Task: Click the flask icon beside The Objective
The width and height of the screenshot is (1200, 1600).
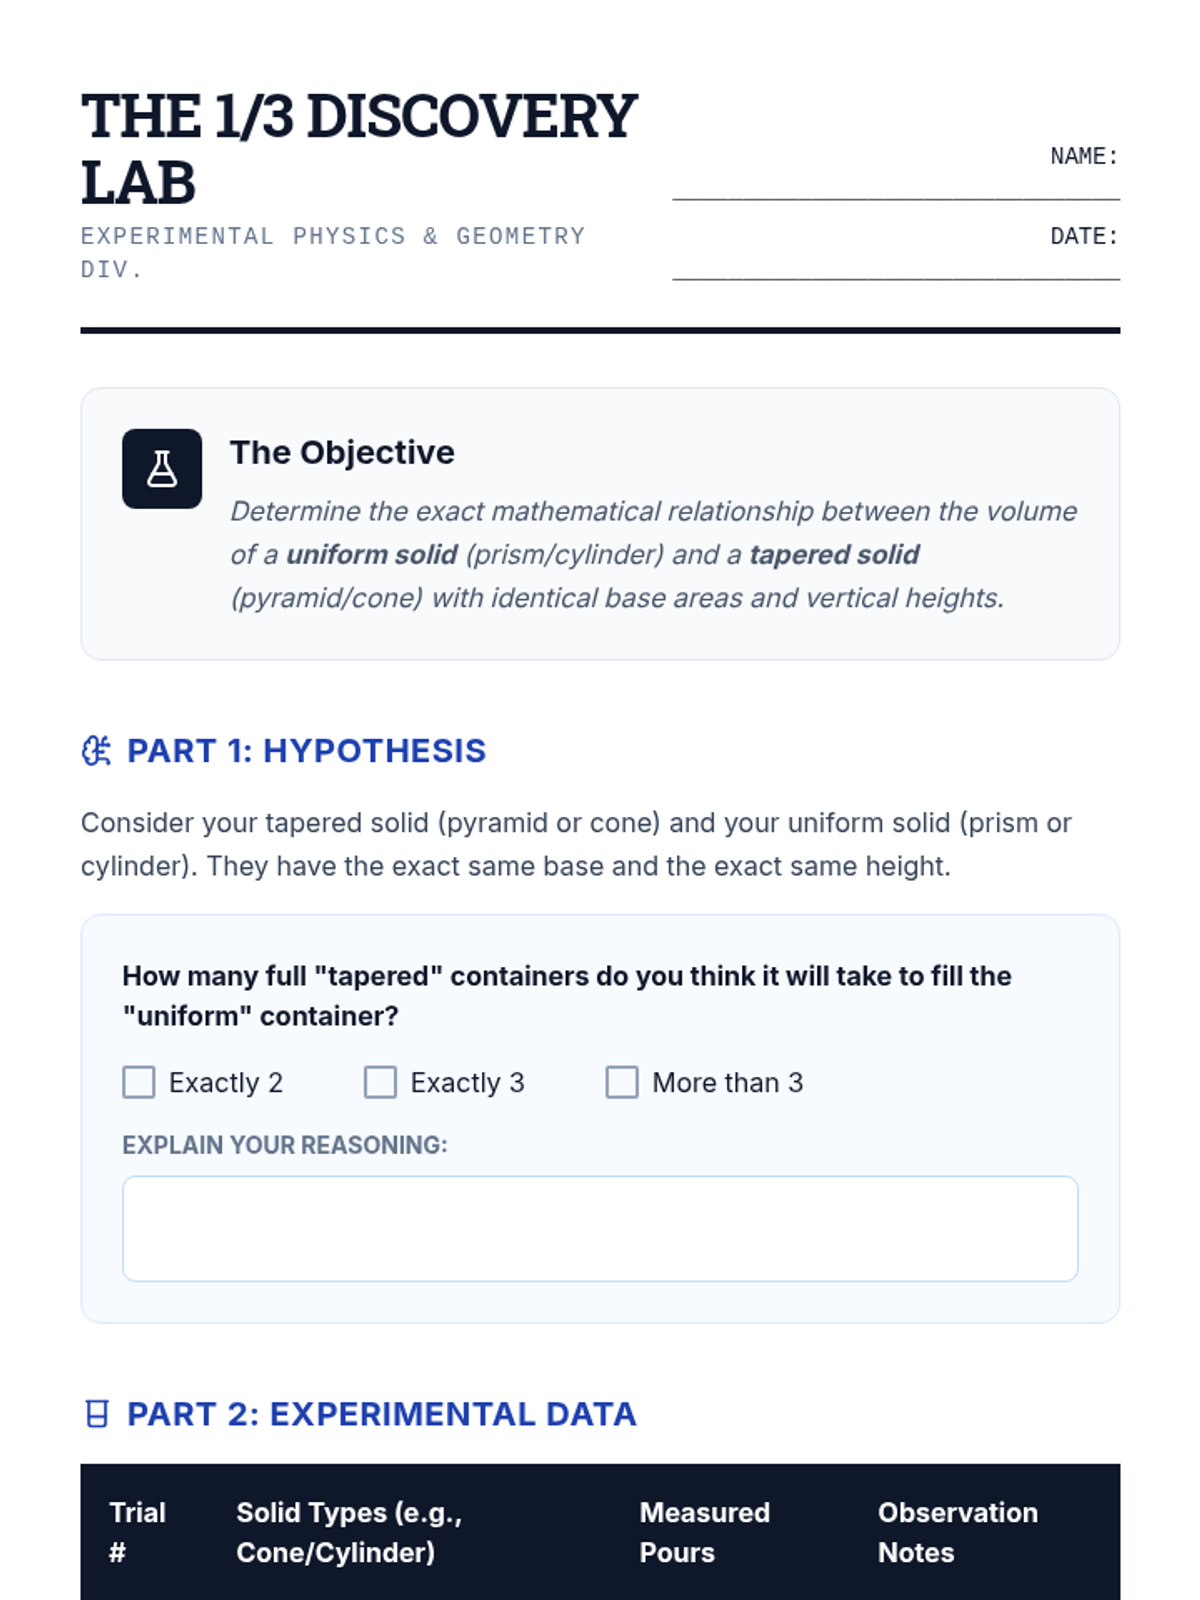Action: point(162,469)
